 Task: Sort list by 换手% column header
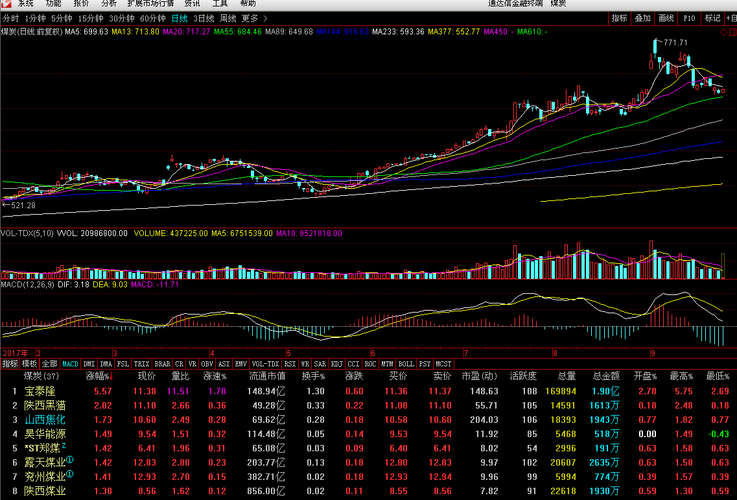pos(313,376)
